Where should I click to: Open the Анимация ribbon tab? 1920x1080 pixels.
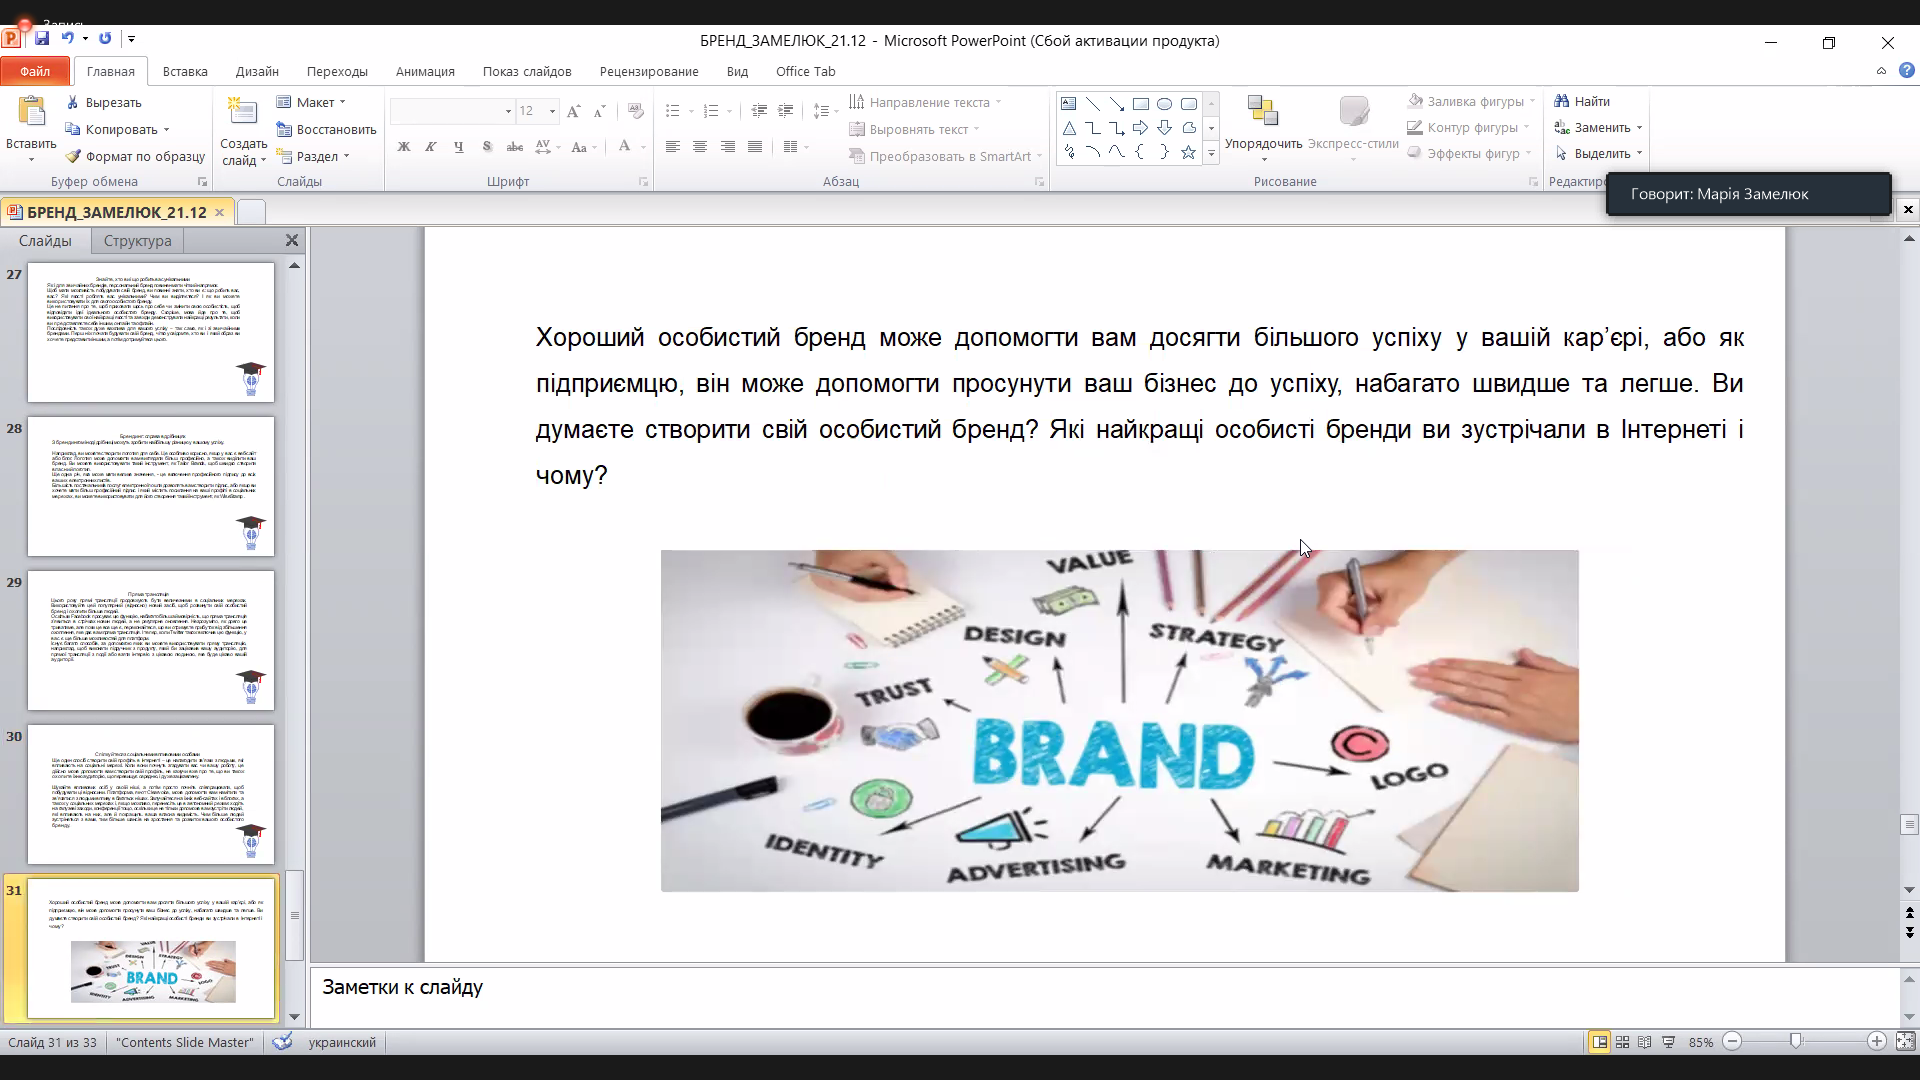click(425, 71)
